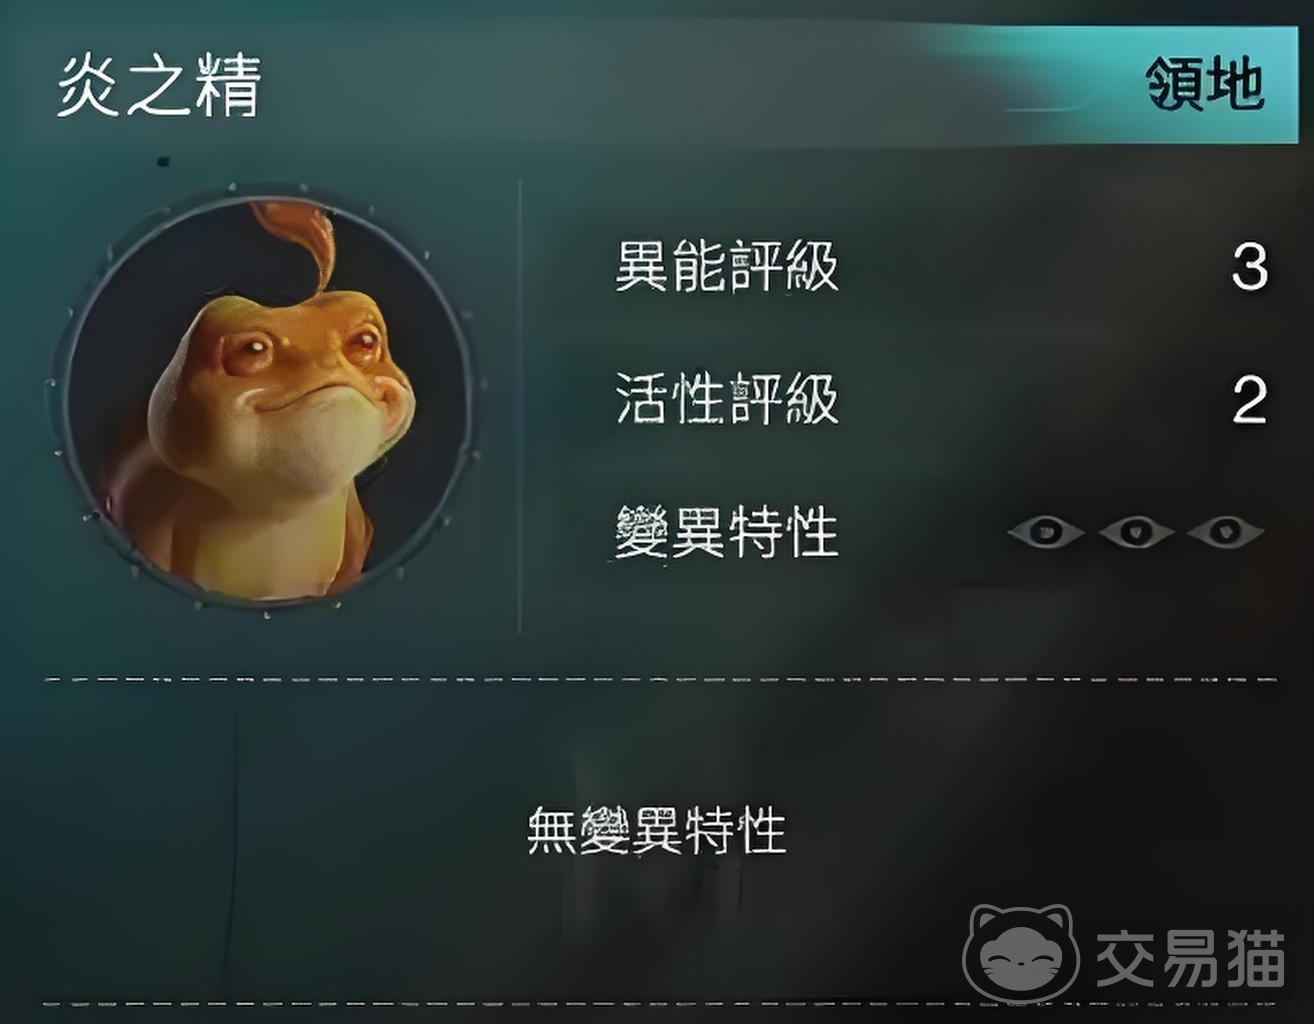This screenshot has height=1024, width=1314.
Task: Click the 交易猫 watermark text
Action: point(1190,957)
